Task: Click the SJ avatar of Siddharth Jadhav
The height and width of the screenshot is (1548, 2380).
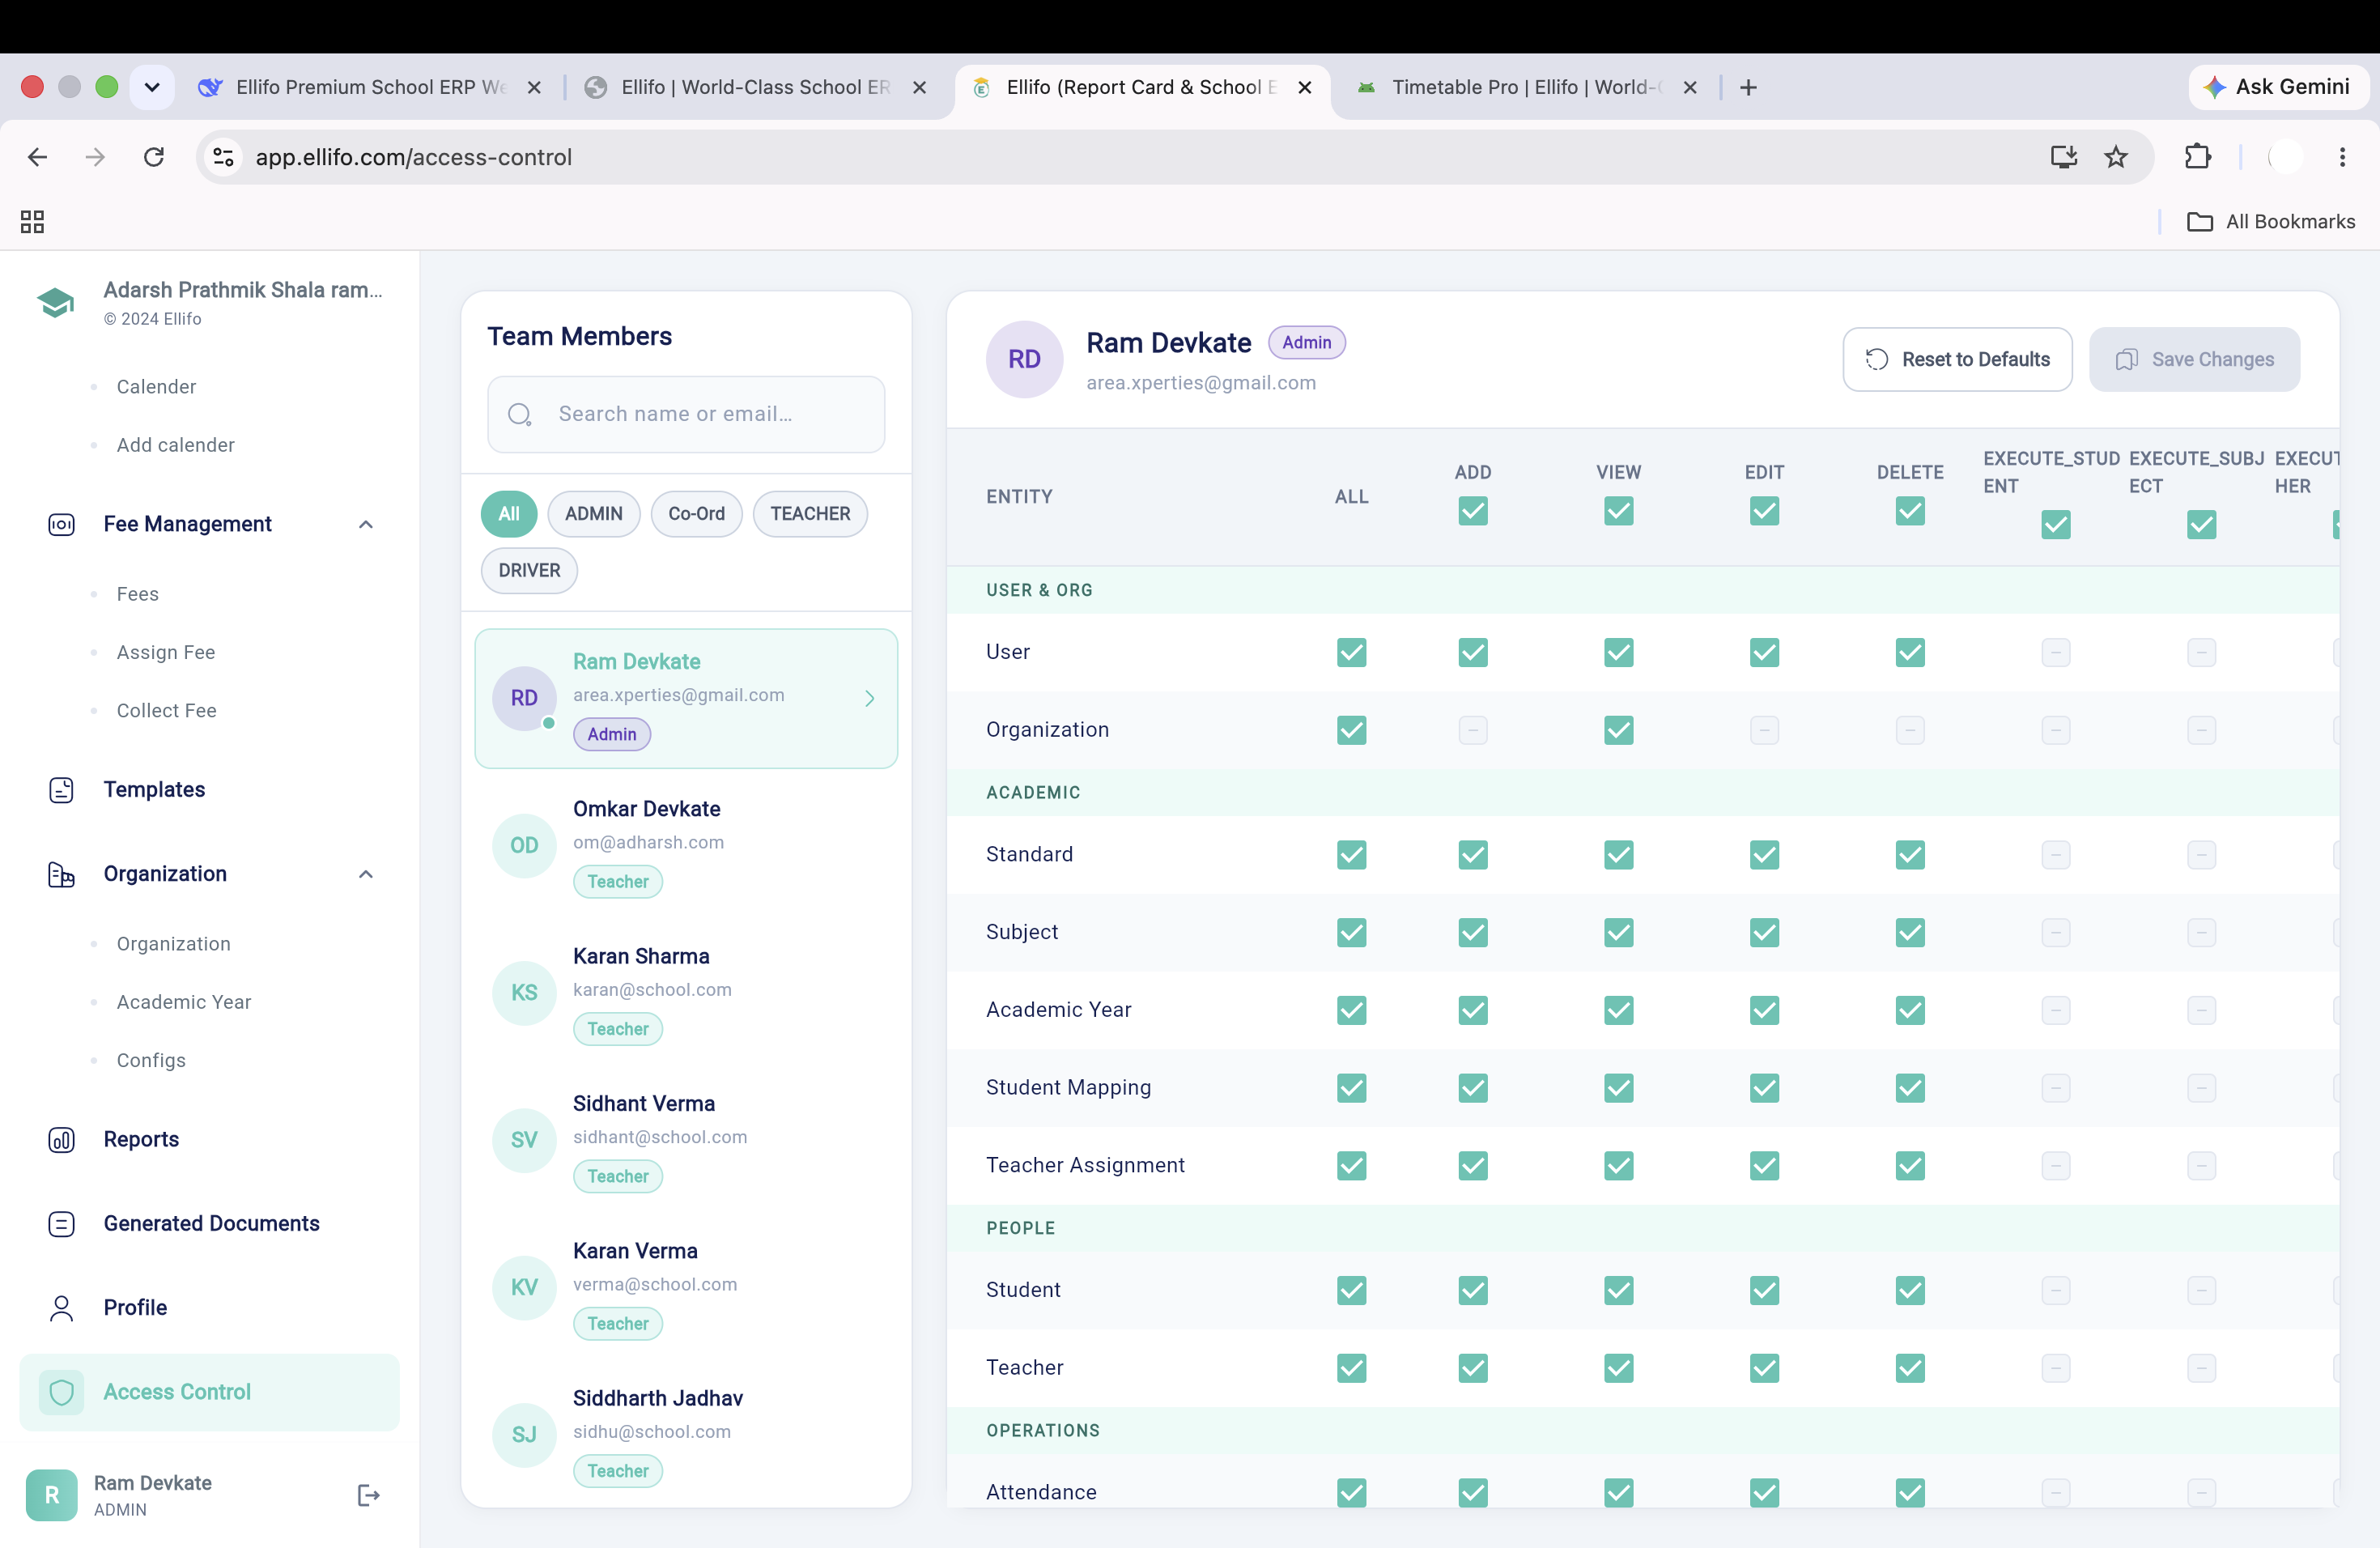Action: click(524, 1435)
